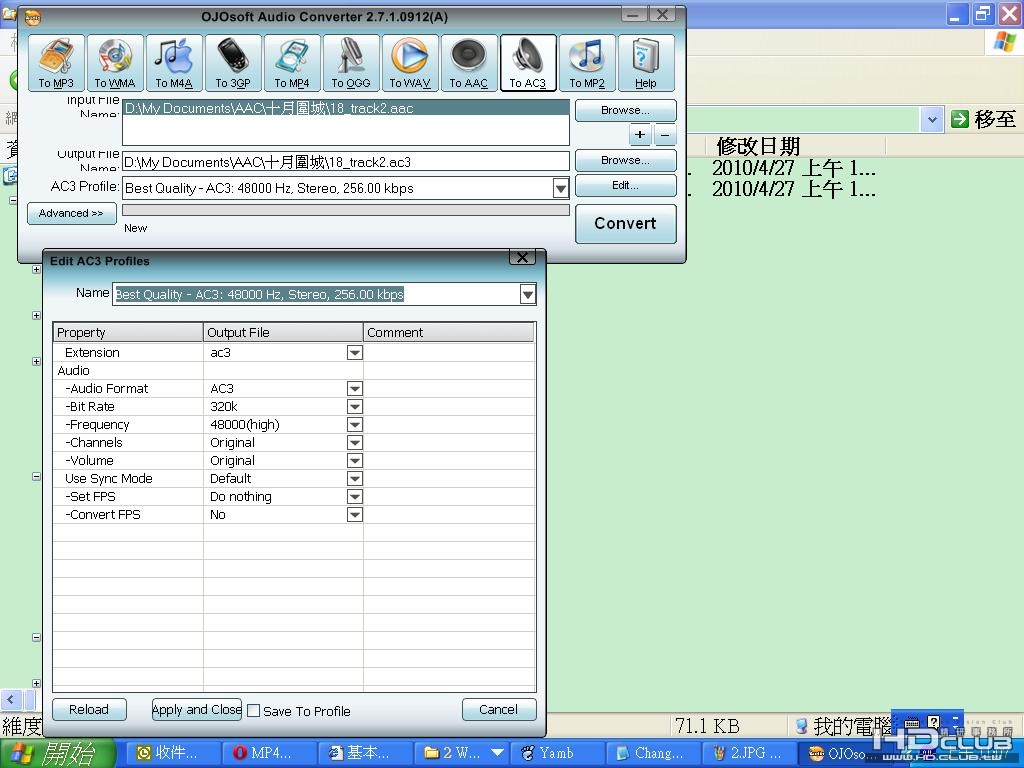Switch to the OJOsoft taskbar item
The image size is (1024, 768).
point(840,753)
